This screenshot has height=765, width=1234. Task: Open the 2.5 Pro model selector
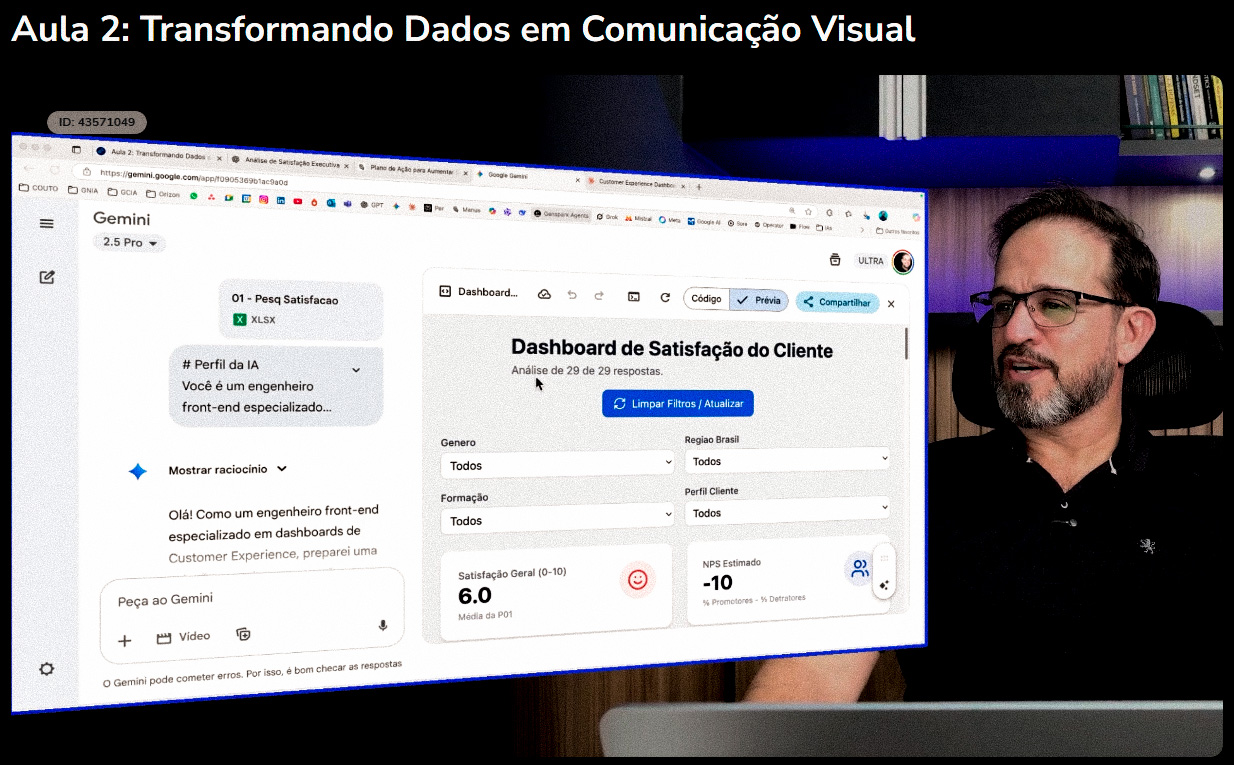tap(128, 242)
